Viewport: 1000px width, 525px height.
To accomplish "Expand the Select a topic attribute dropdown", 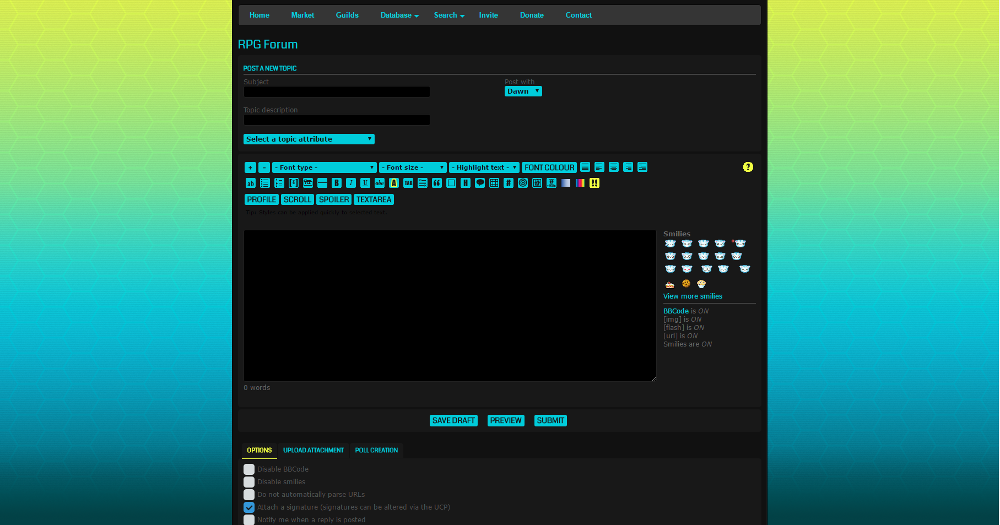I will click(x=309, y=139).
